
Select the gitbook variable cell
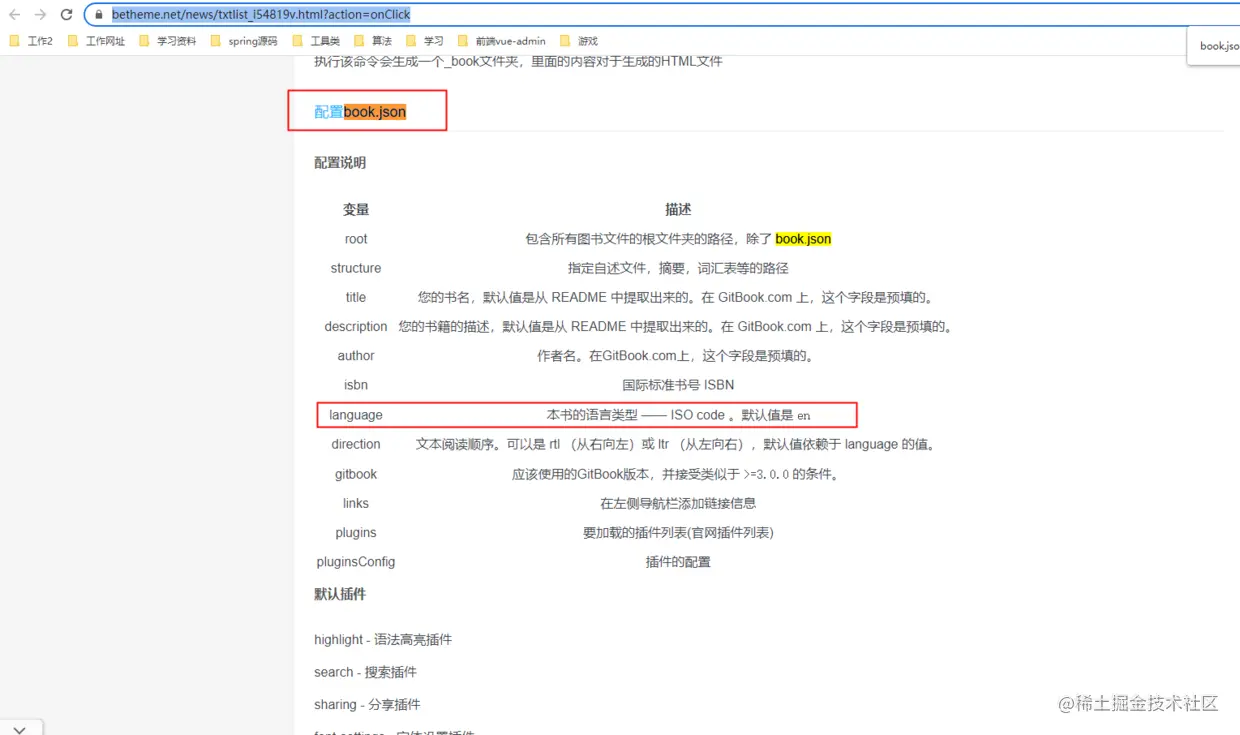(356, 474)
